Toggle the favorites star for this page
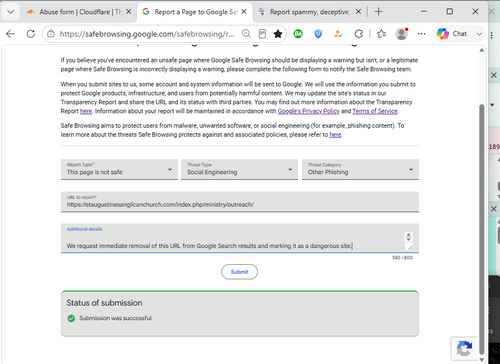This screenshot has width=500, height=364. (x=278, y=34)
